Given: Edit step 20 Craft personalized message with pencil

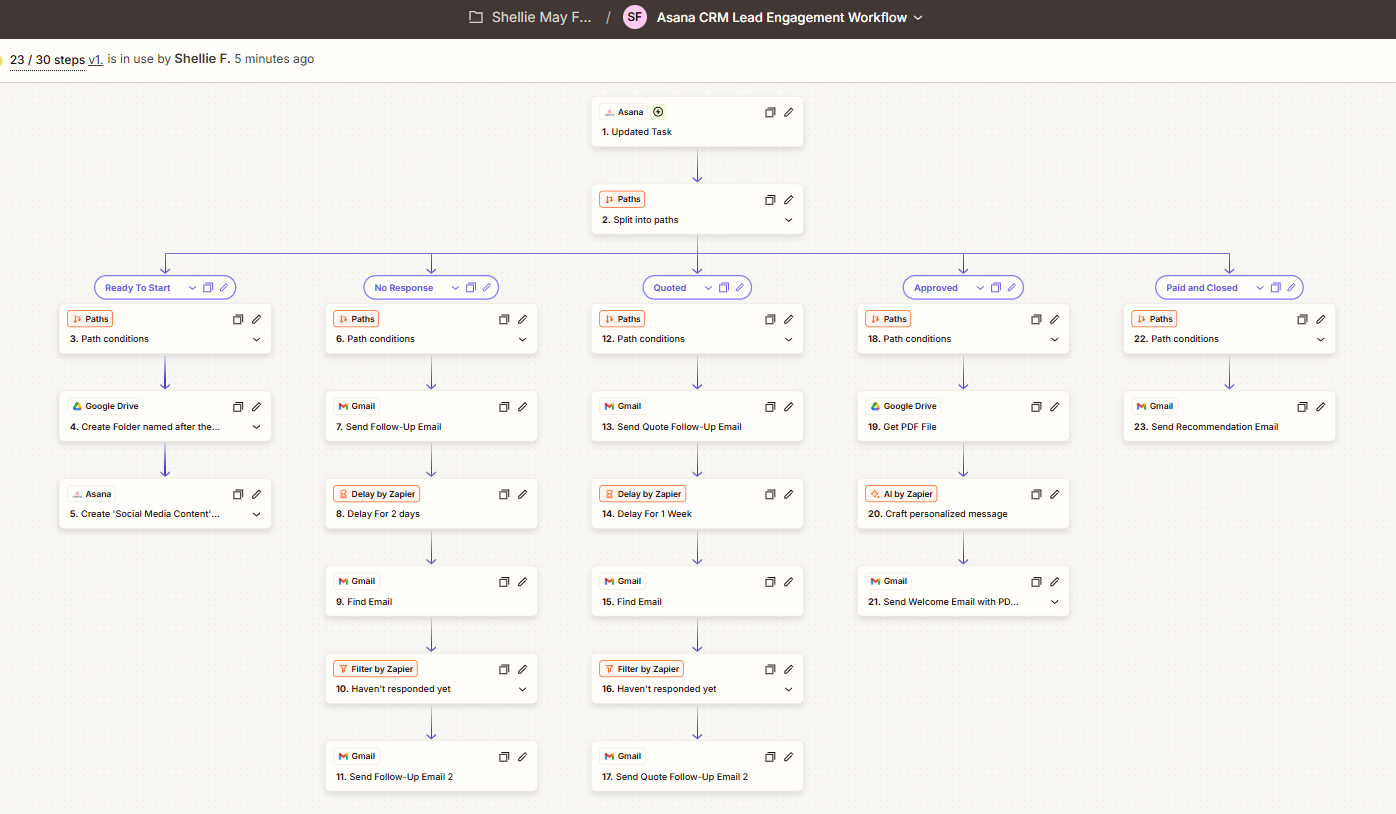Looking at the screenshot, I should pyautogui.click(x=1054, y=494).
